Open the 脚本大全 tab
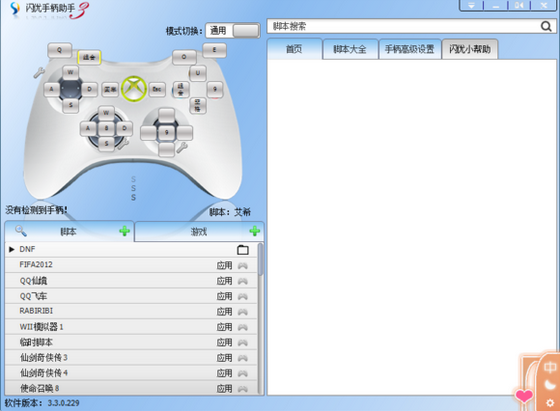This screenshot has height=411, width=560. coord(350,49)
